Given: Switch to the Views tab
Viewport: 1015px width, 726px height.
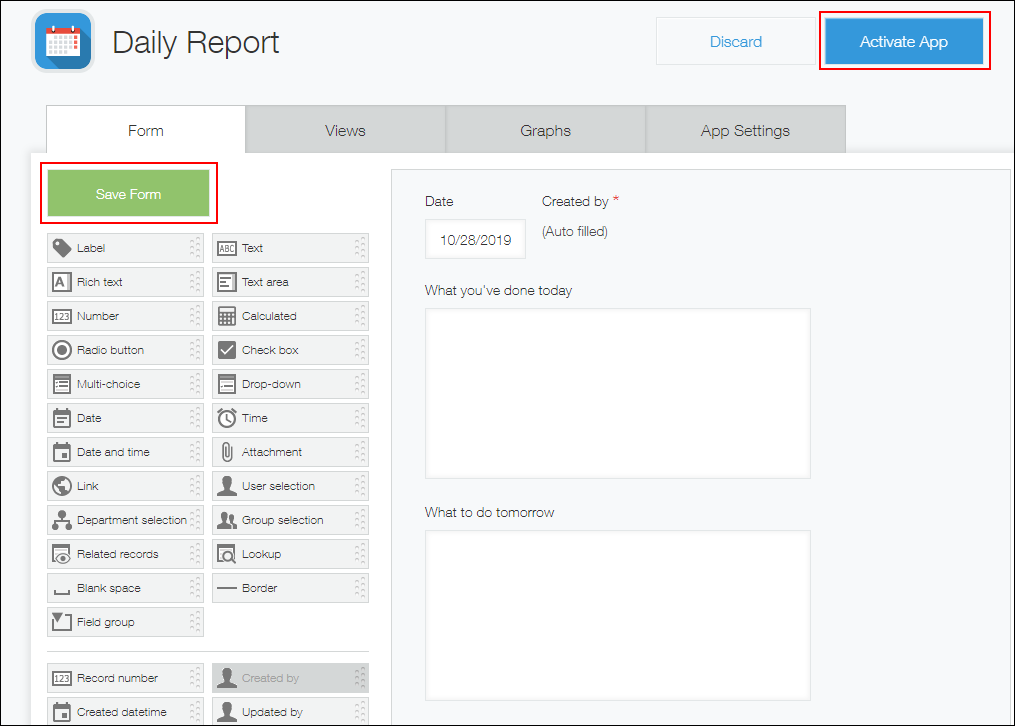Looking at the screenshot, I should [344, 129].
